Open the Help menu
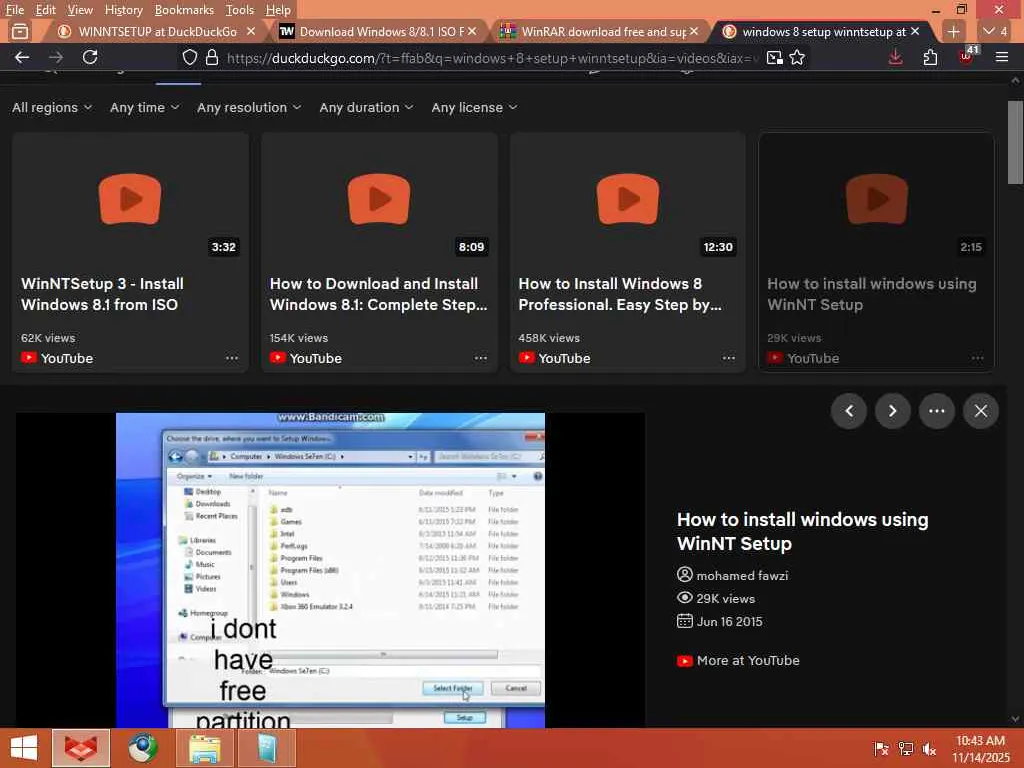The width and height of the screenshot is (1024, 768). 278,10
